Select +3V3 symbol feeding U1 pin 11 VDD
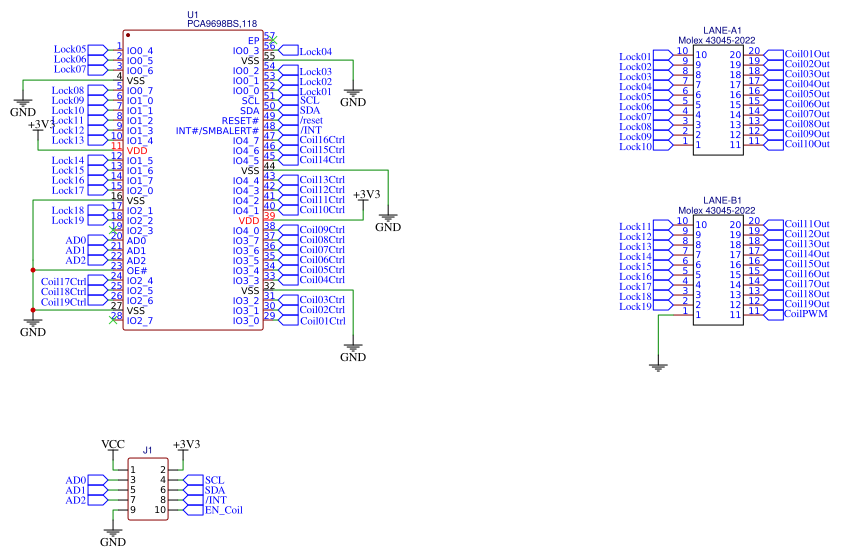 tap(40, 124)
